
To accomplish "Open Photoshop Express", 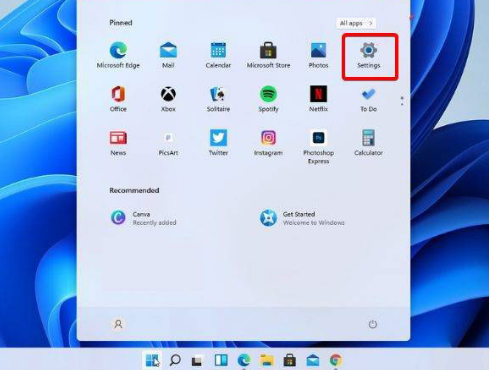I will click(x=318, y=147).
